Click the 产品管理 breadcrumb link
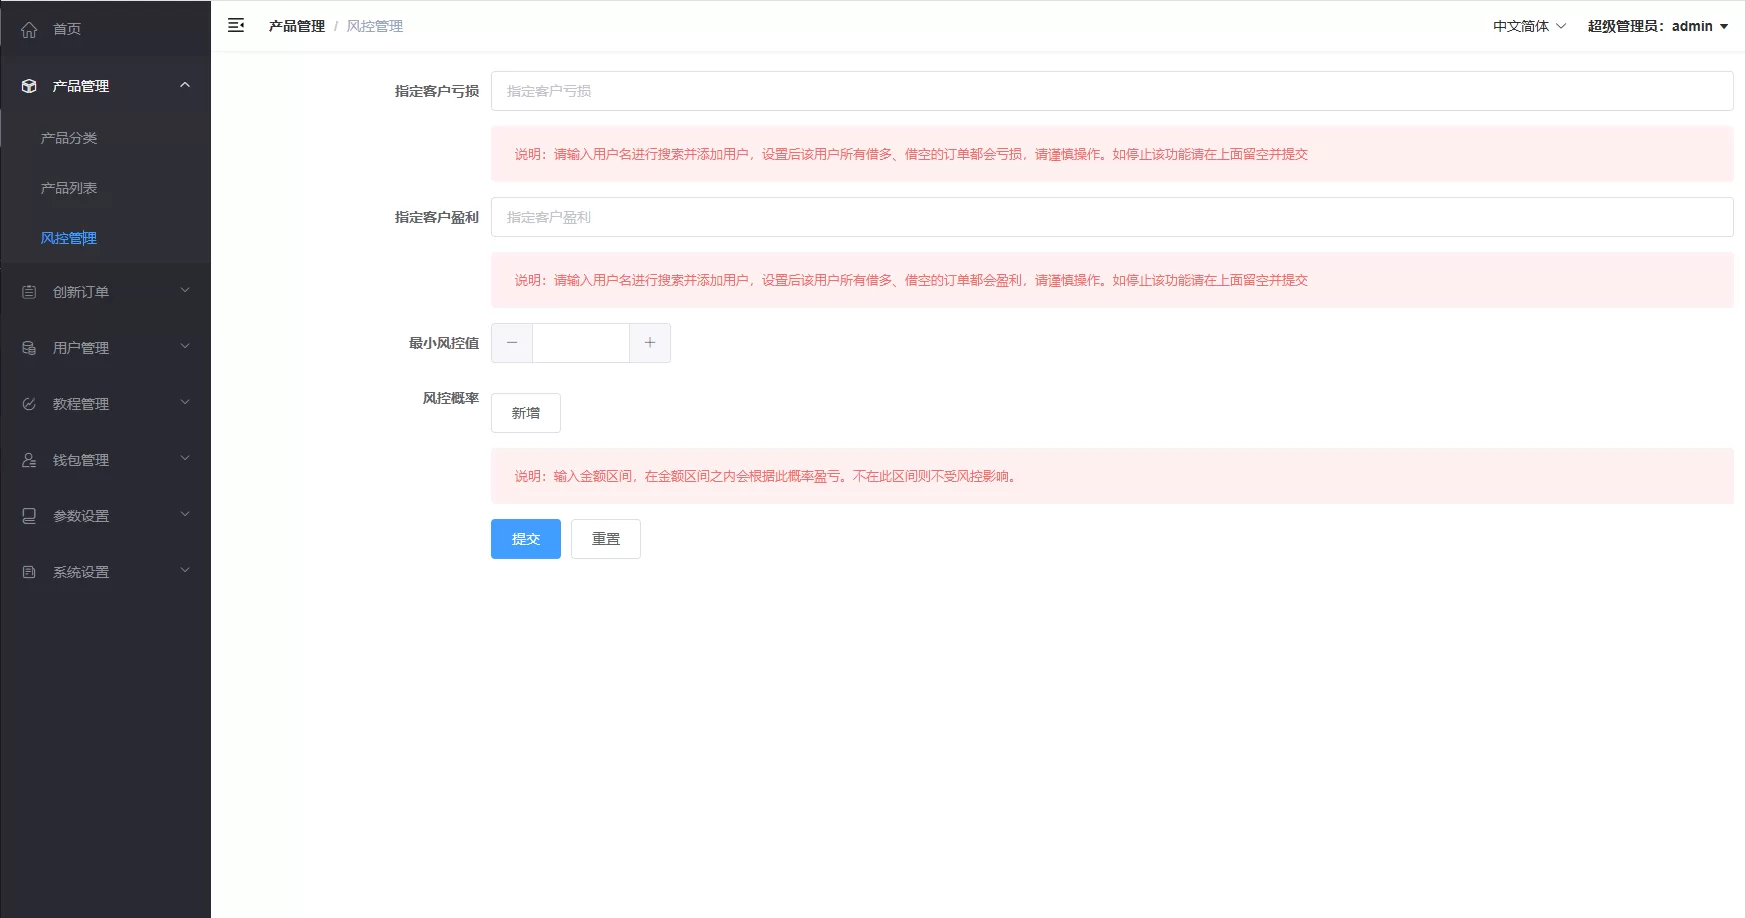1745x918 pixels. (296, 25)
